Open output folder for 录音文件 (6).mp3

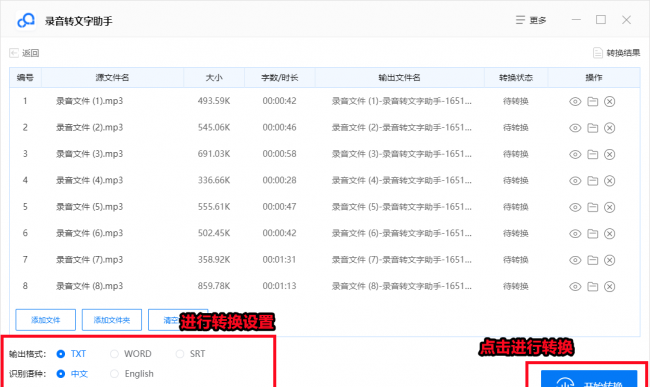pyautogui.click(x=592, y=234)
